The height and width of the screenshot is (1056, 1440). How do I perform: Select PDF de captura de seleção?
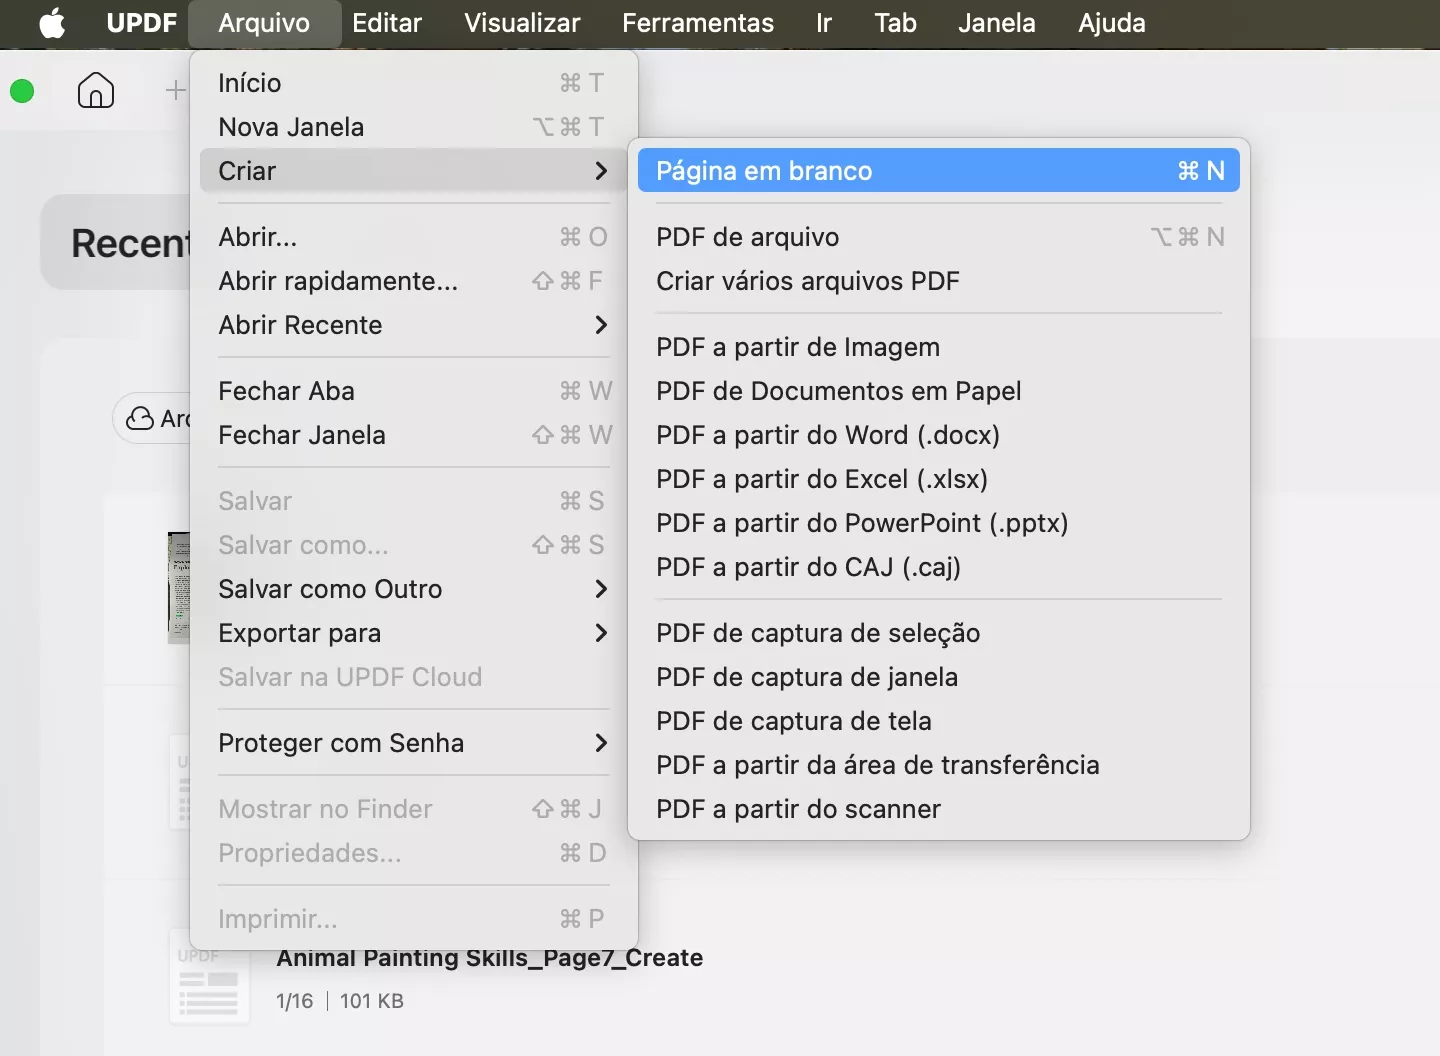tap(939, 633)
